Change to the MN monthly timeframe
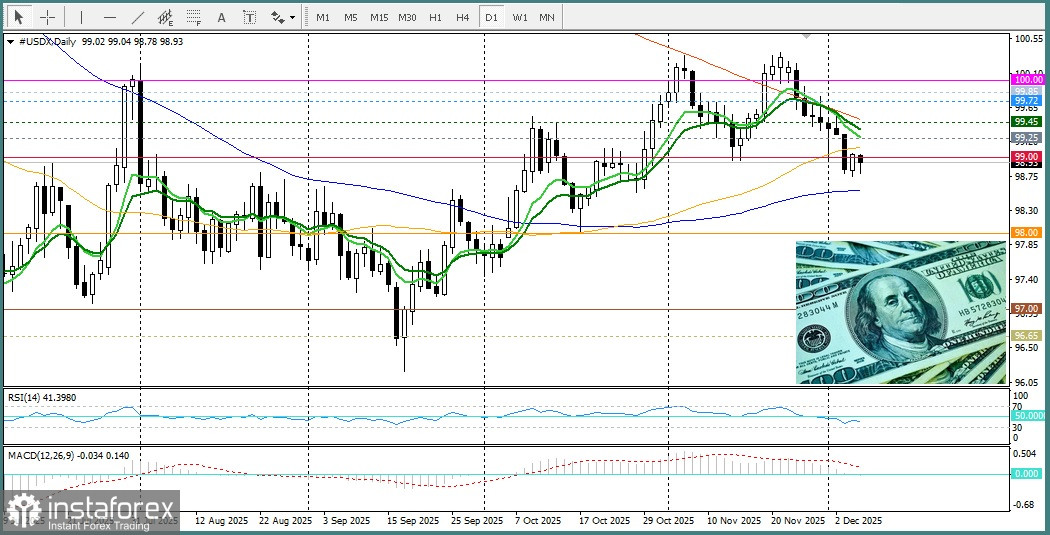This screenshot has height=535, width=1050. (x=547, y=17)
